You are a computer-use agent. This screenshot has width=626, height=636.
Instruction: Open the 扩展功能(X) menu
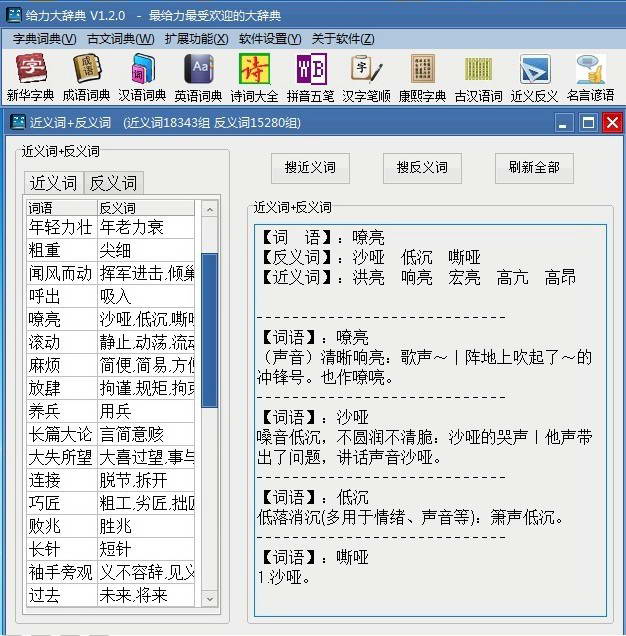(x=196, y=39)
